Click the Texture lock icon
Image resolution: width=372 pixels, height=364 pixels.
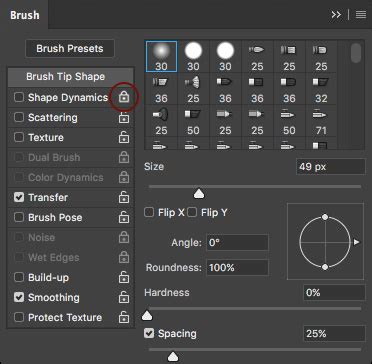(124, 137)
